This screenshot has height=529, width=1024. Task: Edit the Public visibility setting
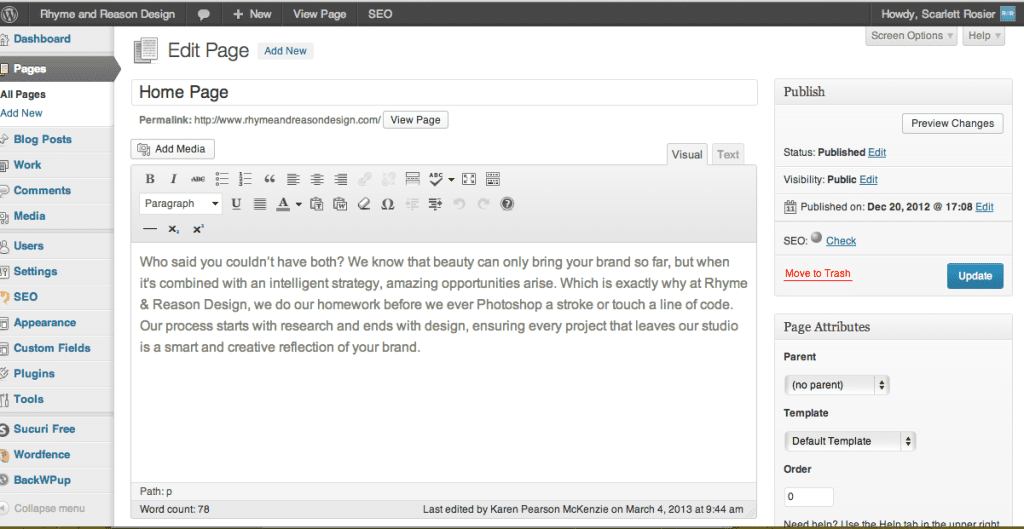[868, 180]
